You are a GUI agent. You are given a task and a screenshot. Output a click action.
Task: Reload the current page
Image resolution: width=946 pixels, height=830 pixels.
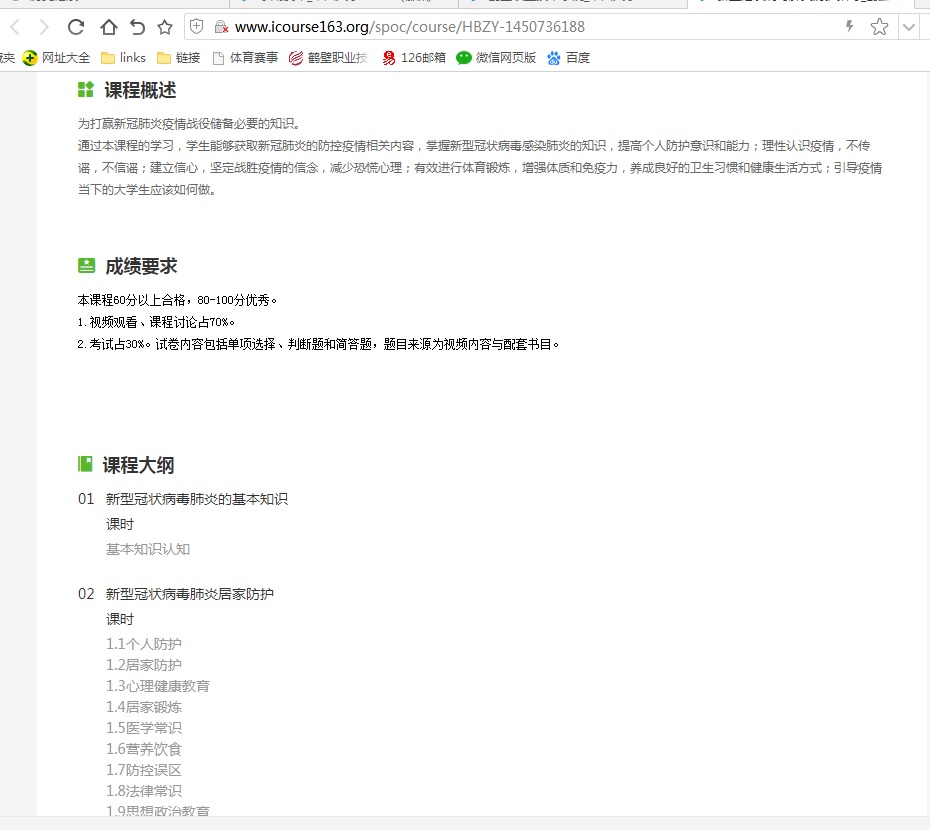tap(76, 27)
